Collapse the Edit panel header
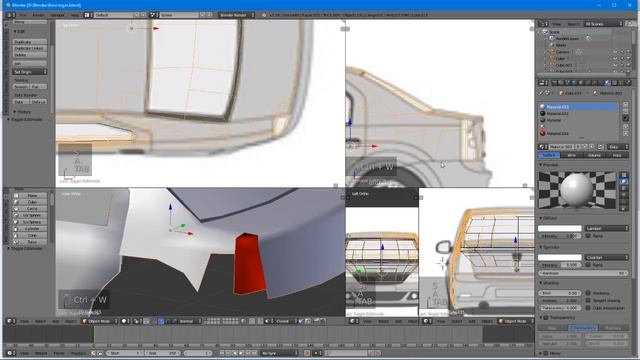Image resolution: width=640 pixels, height=360 pixels. pos(20,31)
